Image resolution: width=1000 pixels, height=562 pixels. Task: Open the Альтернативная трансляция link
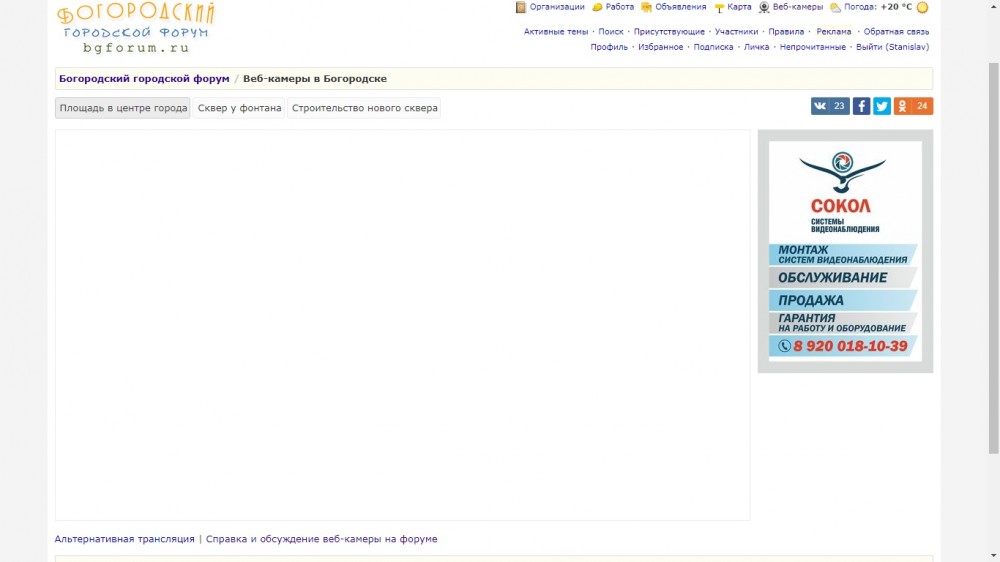(124, 539)
